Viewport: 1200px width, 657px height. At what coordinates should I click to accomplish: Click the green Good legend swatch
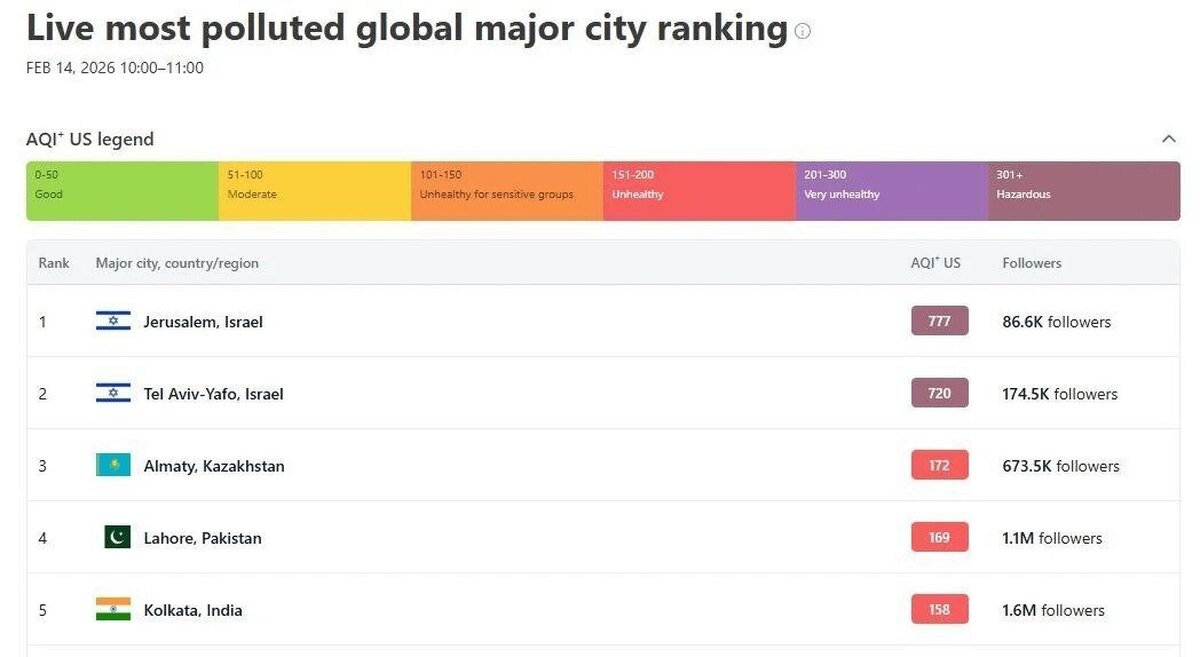(122, 191)
